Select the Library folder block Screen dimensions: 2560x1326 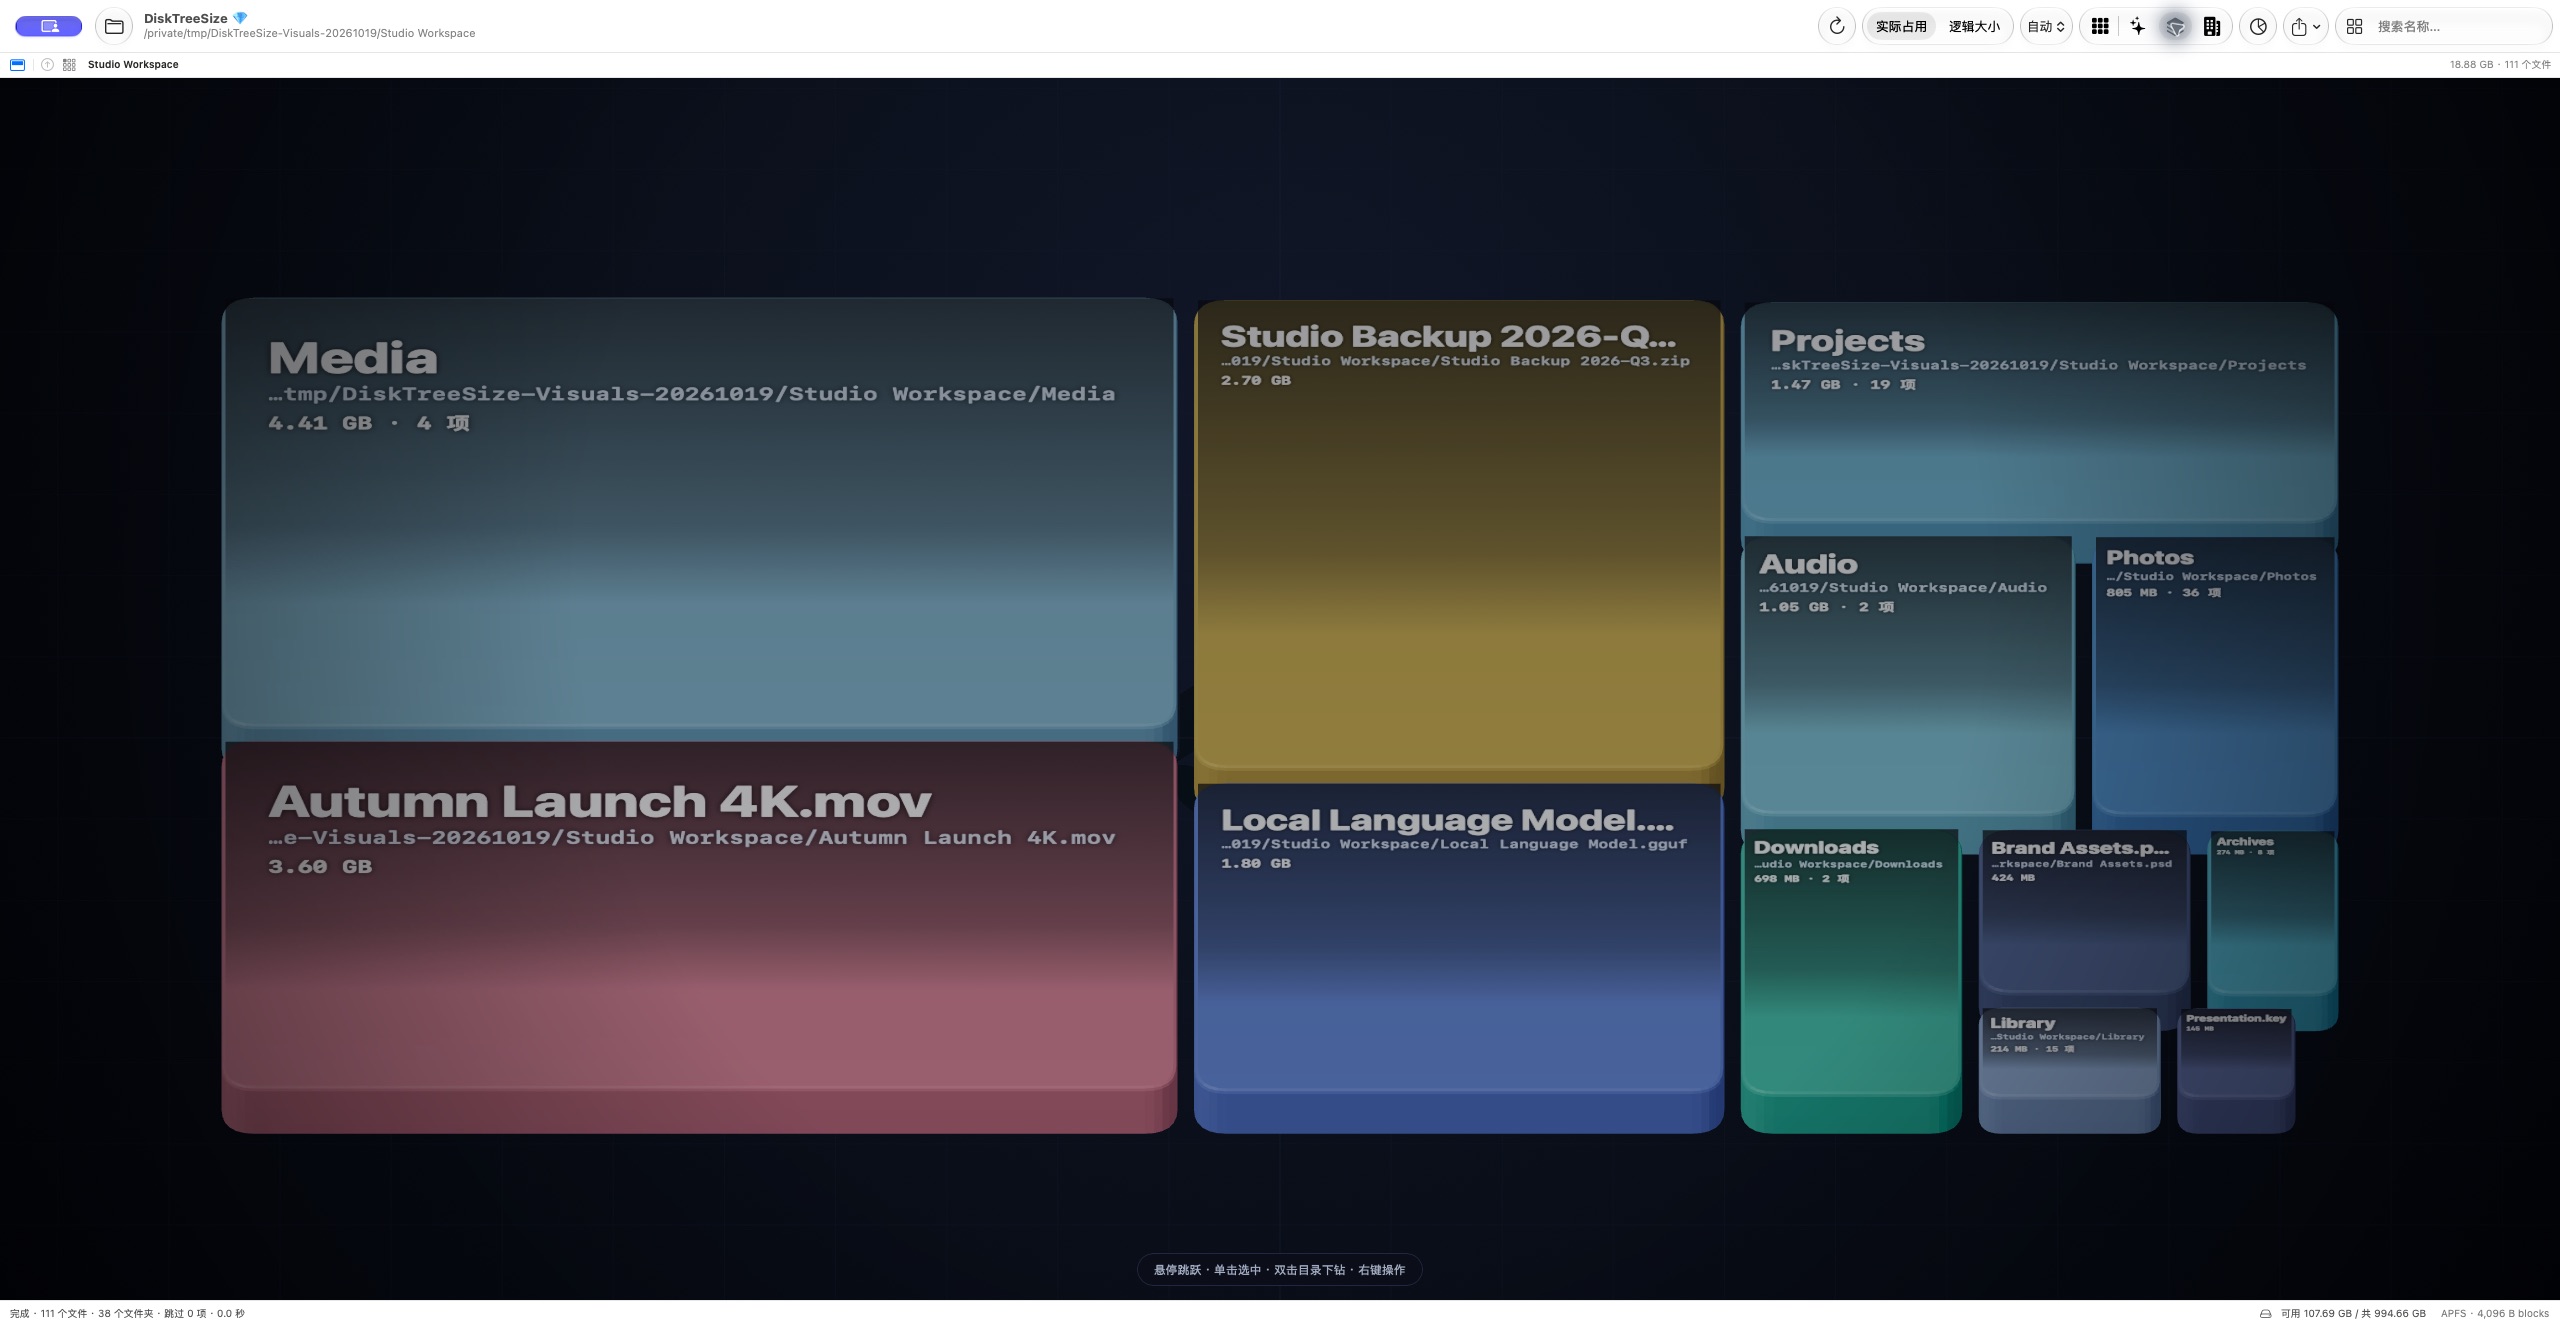click(2069, 1070)
